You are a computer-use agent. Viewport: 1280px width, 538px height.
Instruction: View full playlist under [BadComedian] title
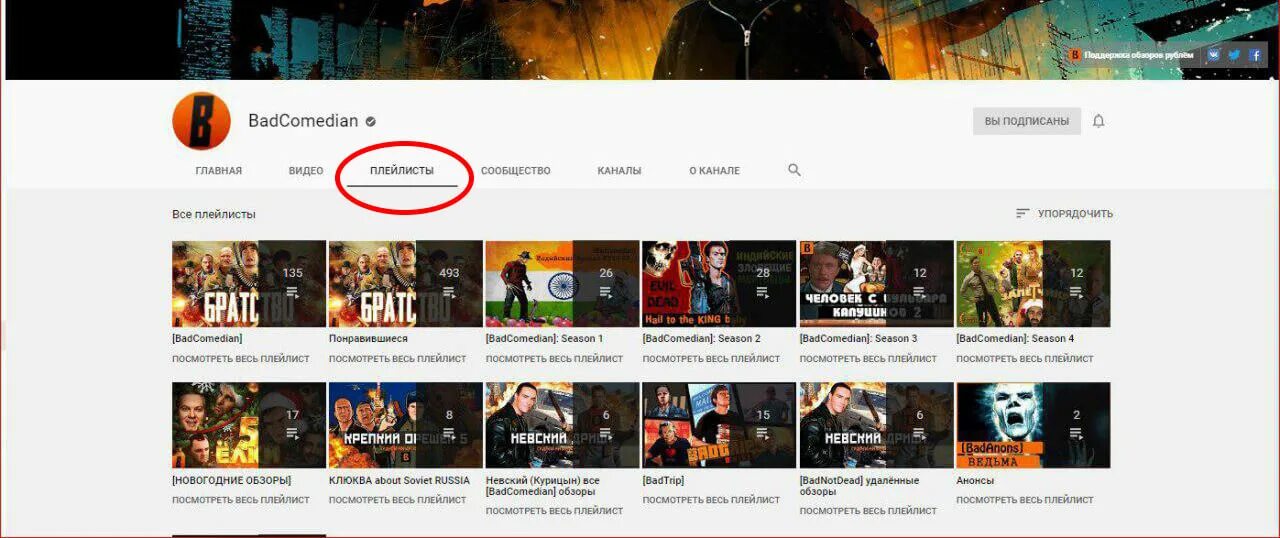pos(241,358)
